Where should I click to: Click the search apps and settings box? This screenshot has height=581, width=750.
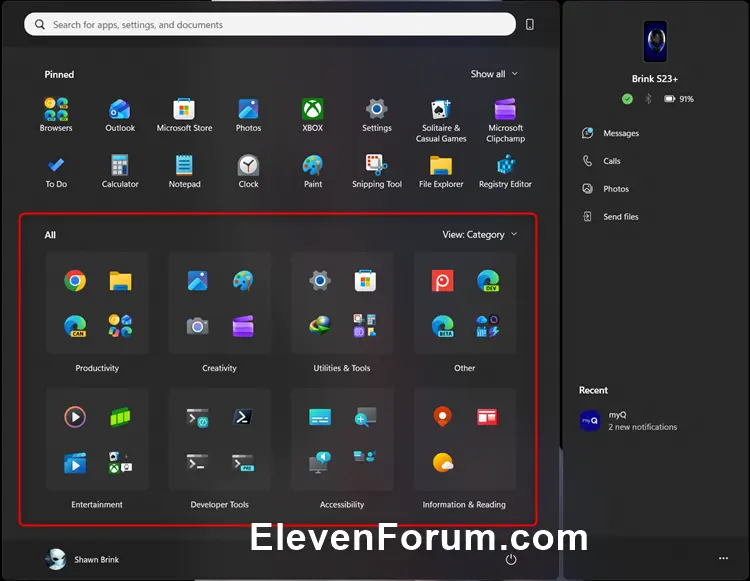coord(270,24)
